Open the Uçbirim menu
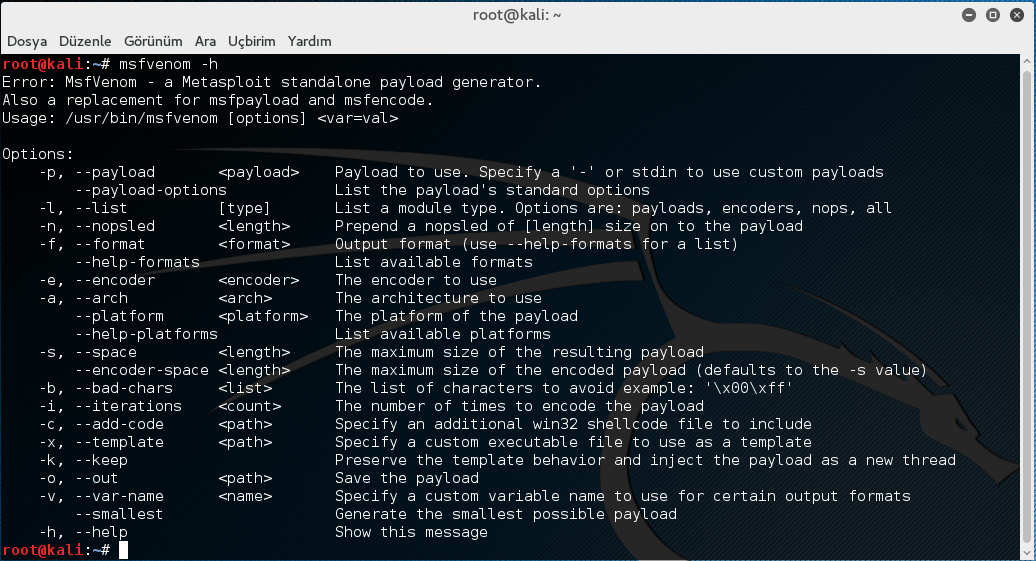The width and height of the screenshot is (1036, 561). (x=251, y=41)
